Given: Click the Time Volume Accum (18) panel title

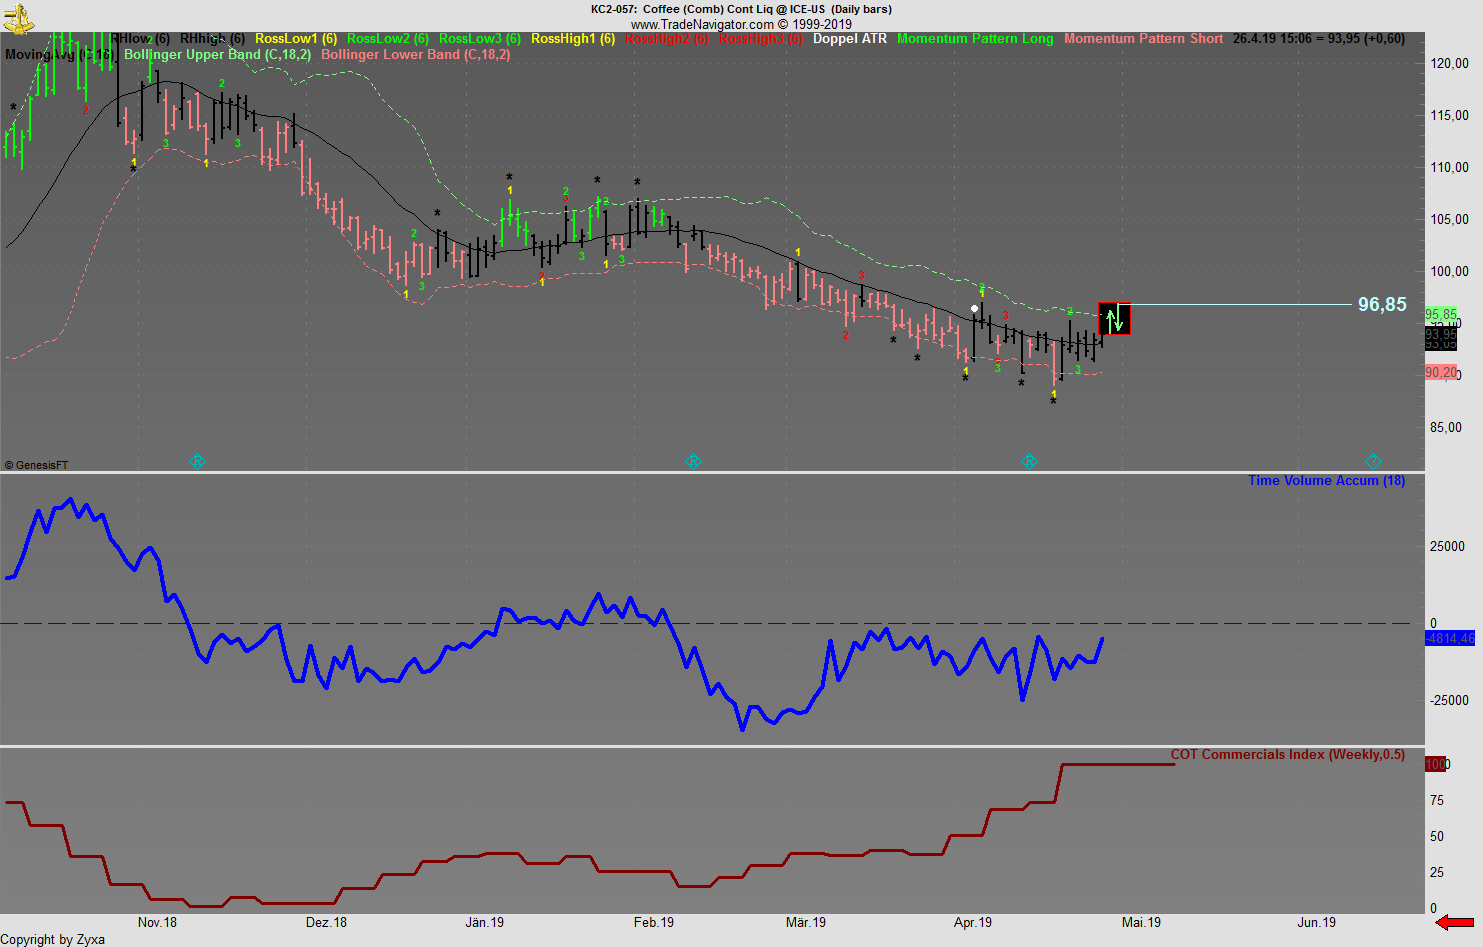Looking at the screenshot, I should 1326,481.
